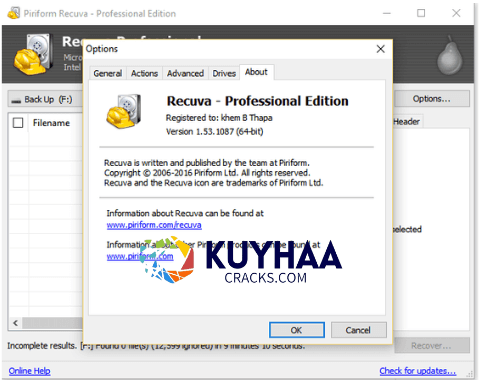Sort by the Filename column header
Image resolution: width=480 pixels, height=386 pixels.
(51, 123)
